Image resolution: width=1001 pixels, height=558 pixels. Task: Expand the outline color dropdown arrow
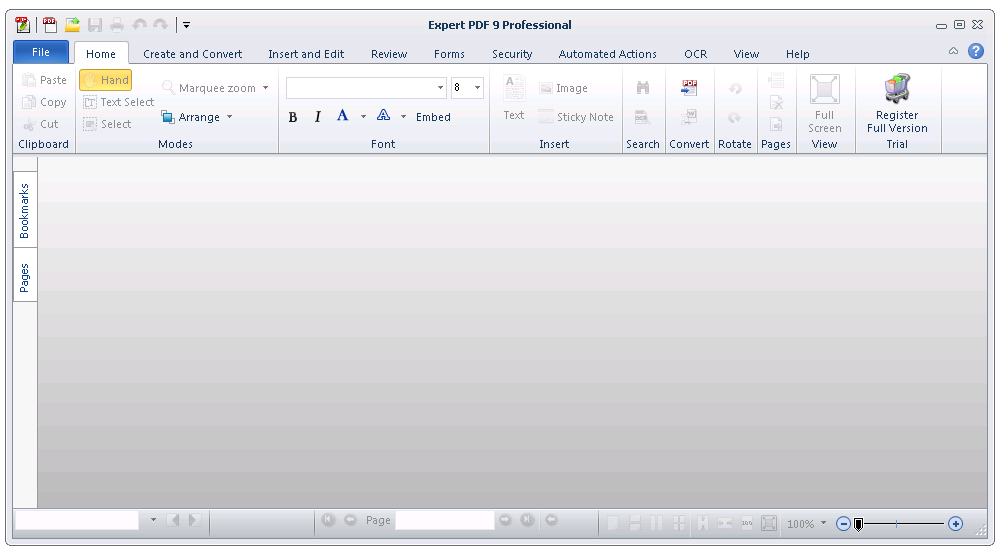click(403, 117)
